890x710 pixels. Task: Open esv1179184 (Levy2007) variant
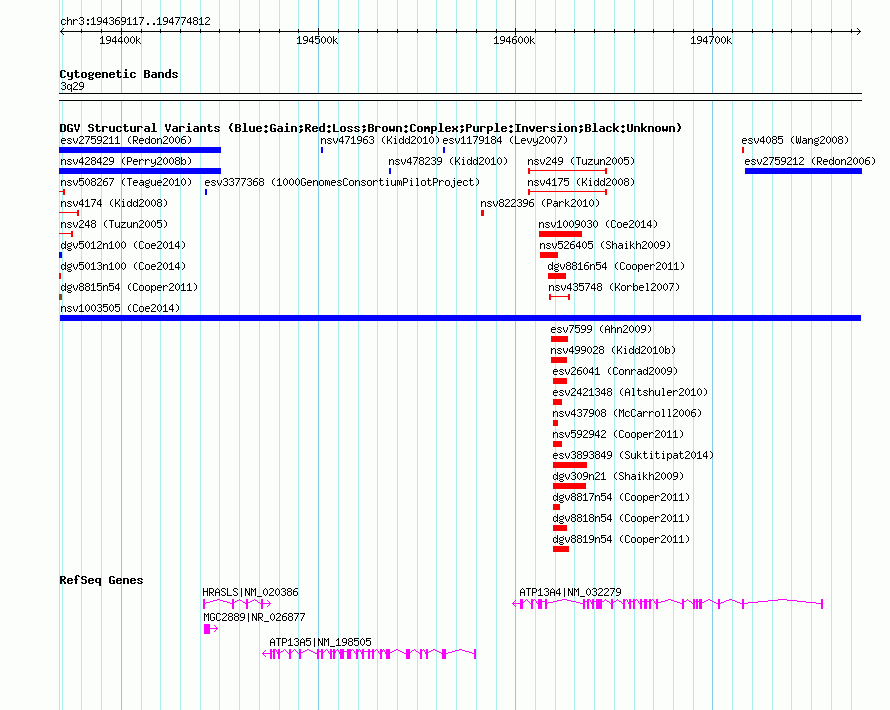(505, 140)
